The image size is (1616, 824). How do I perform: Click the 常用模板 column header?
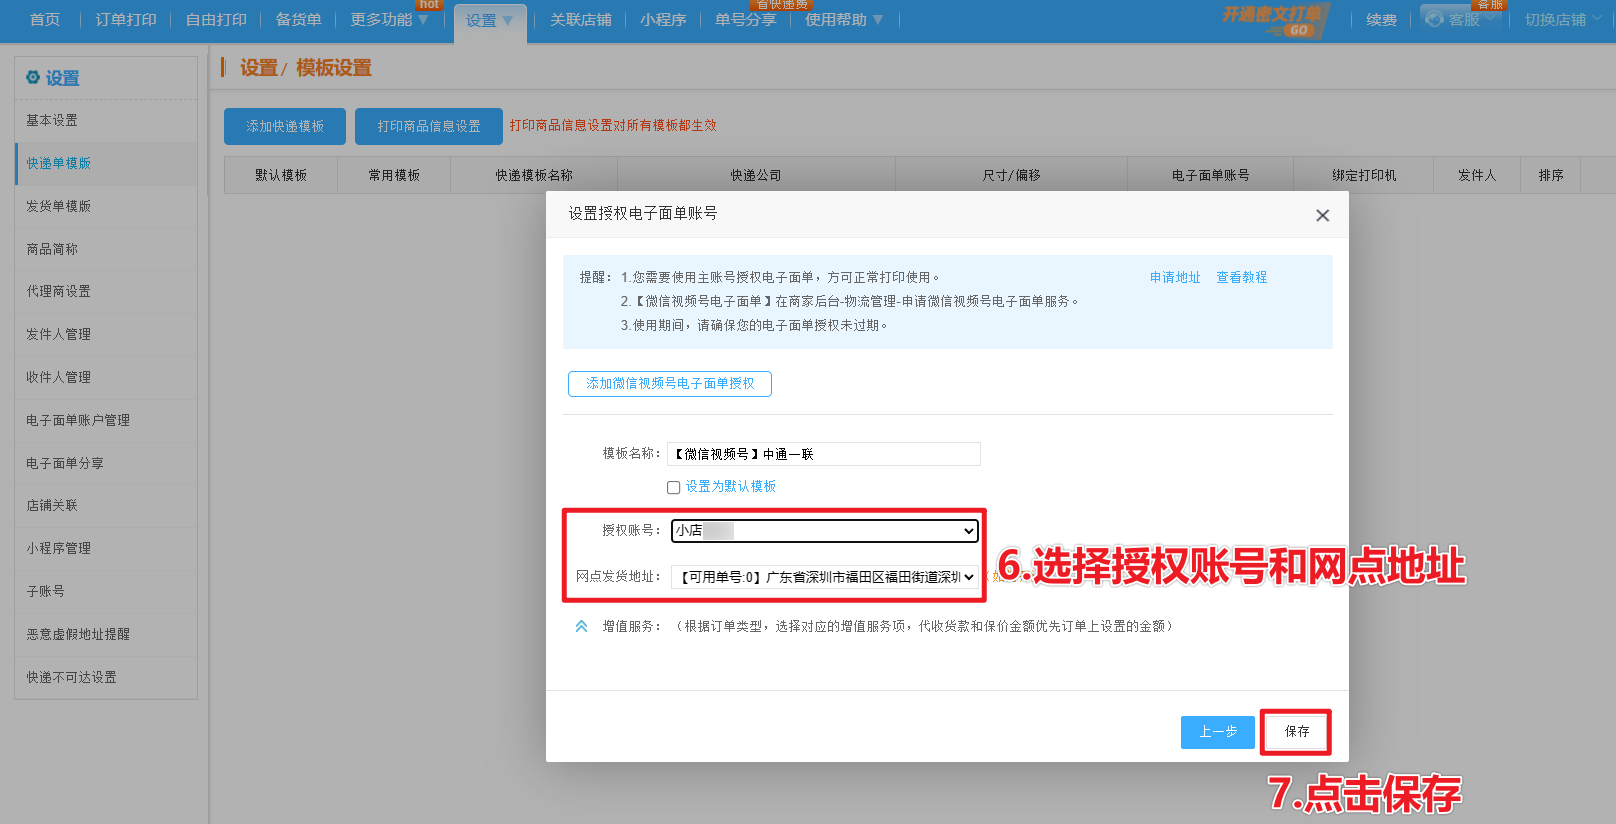point(394,175)
